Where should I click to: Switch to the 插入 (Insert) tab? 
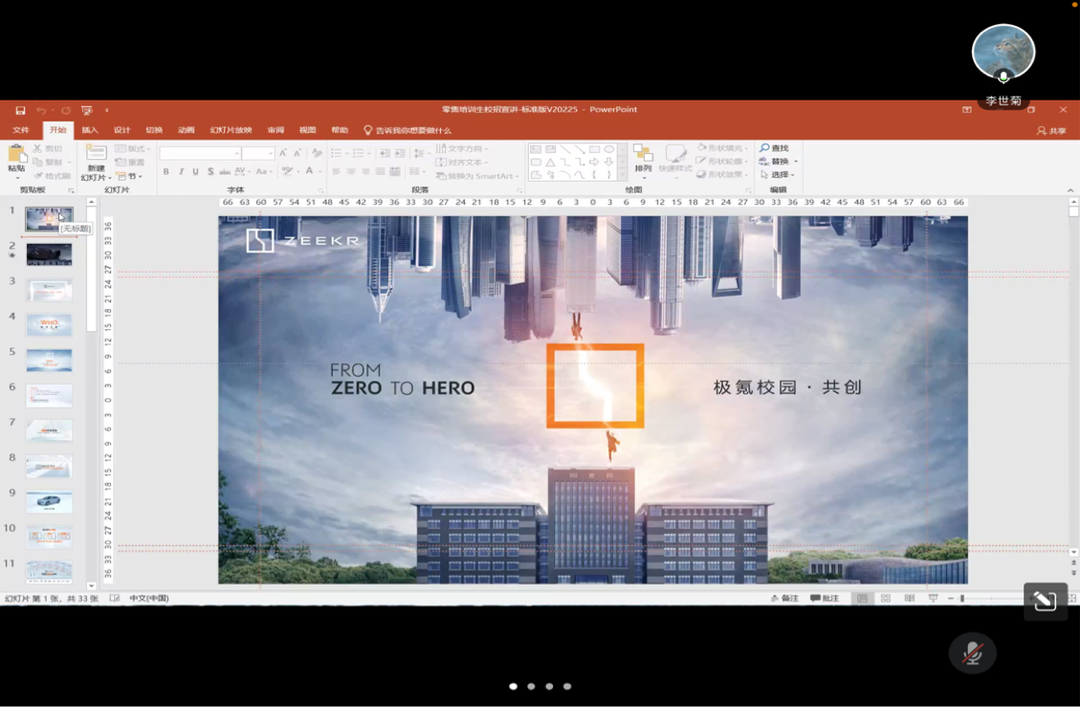tap(90, 131)
